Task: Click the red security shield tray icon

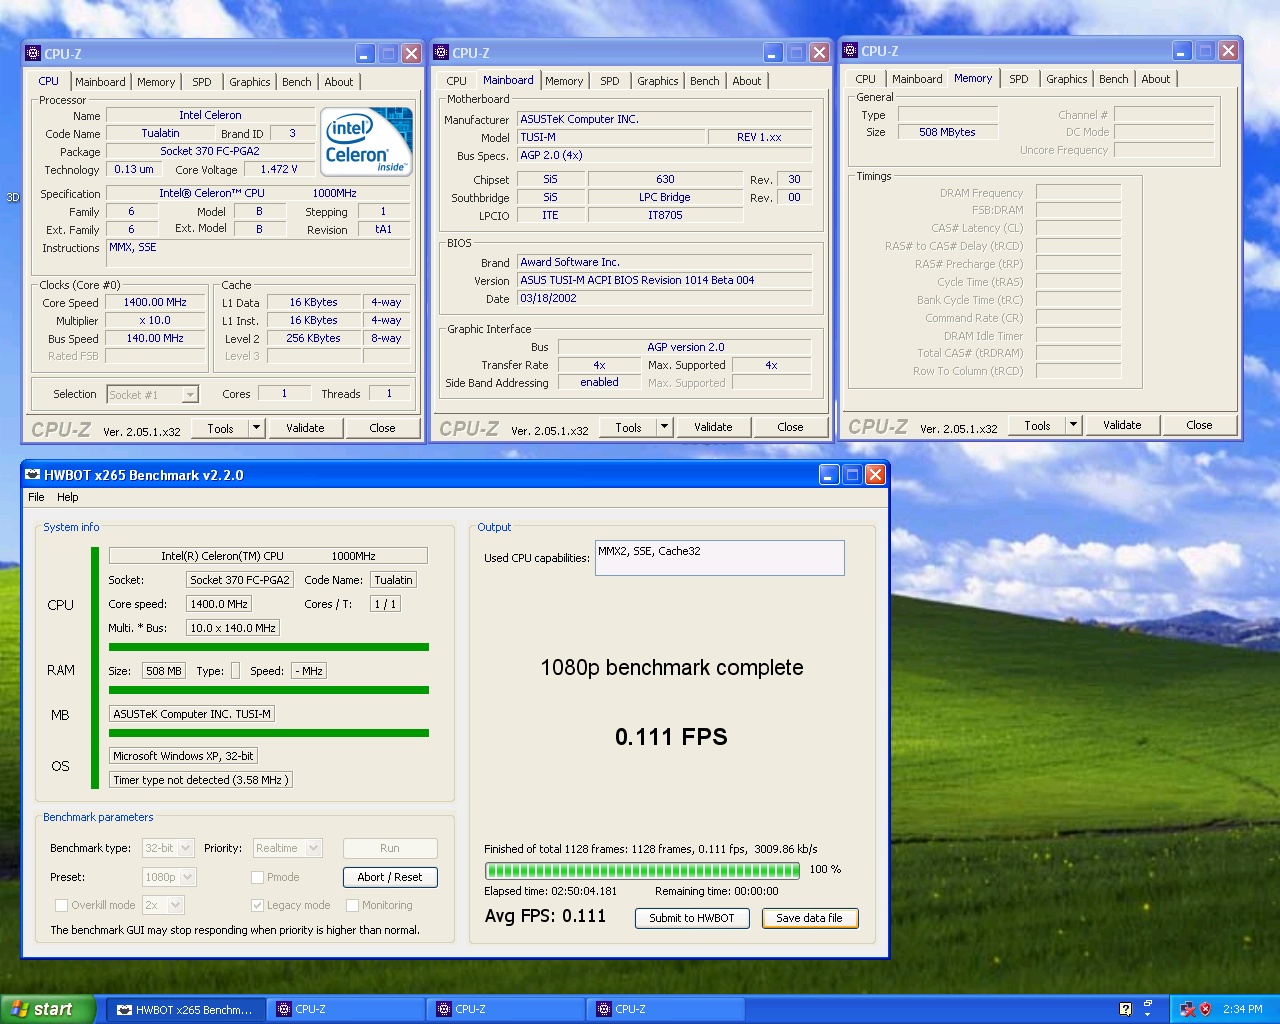Action: tap(1205, 1009)
